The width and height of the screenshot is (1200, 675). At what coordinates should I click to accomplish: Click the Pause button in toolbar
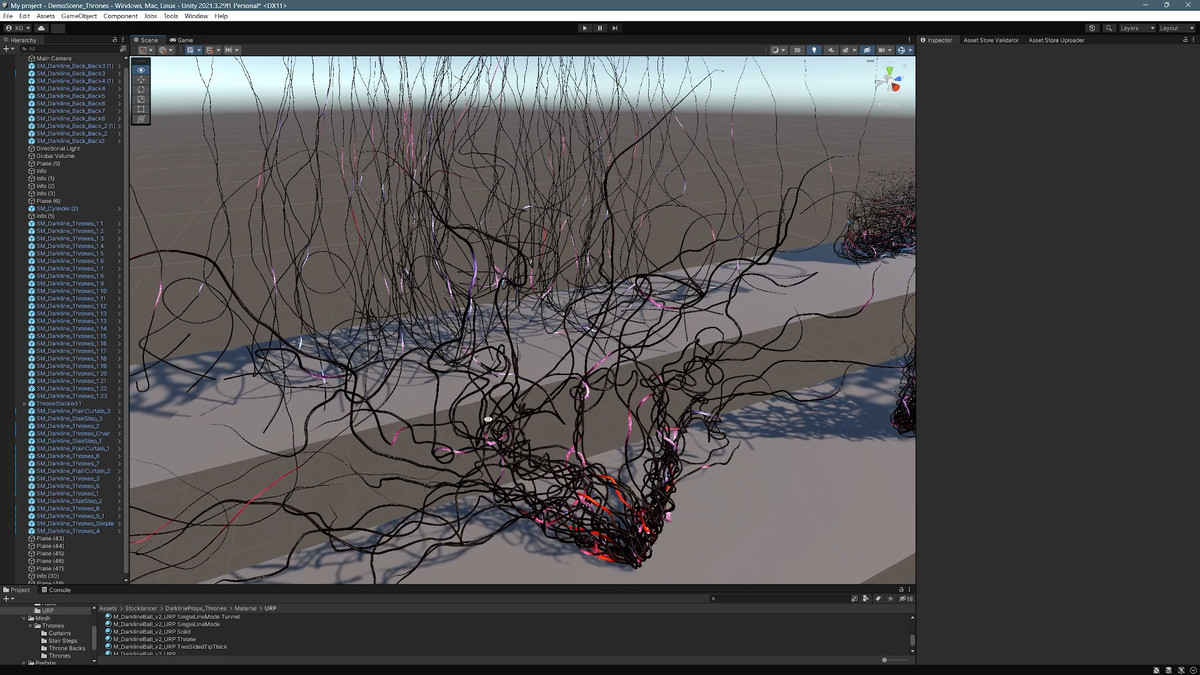point(600,28)
